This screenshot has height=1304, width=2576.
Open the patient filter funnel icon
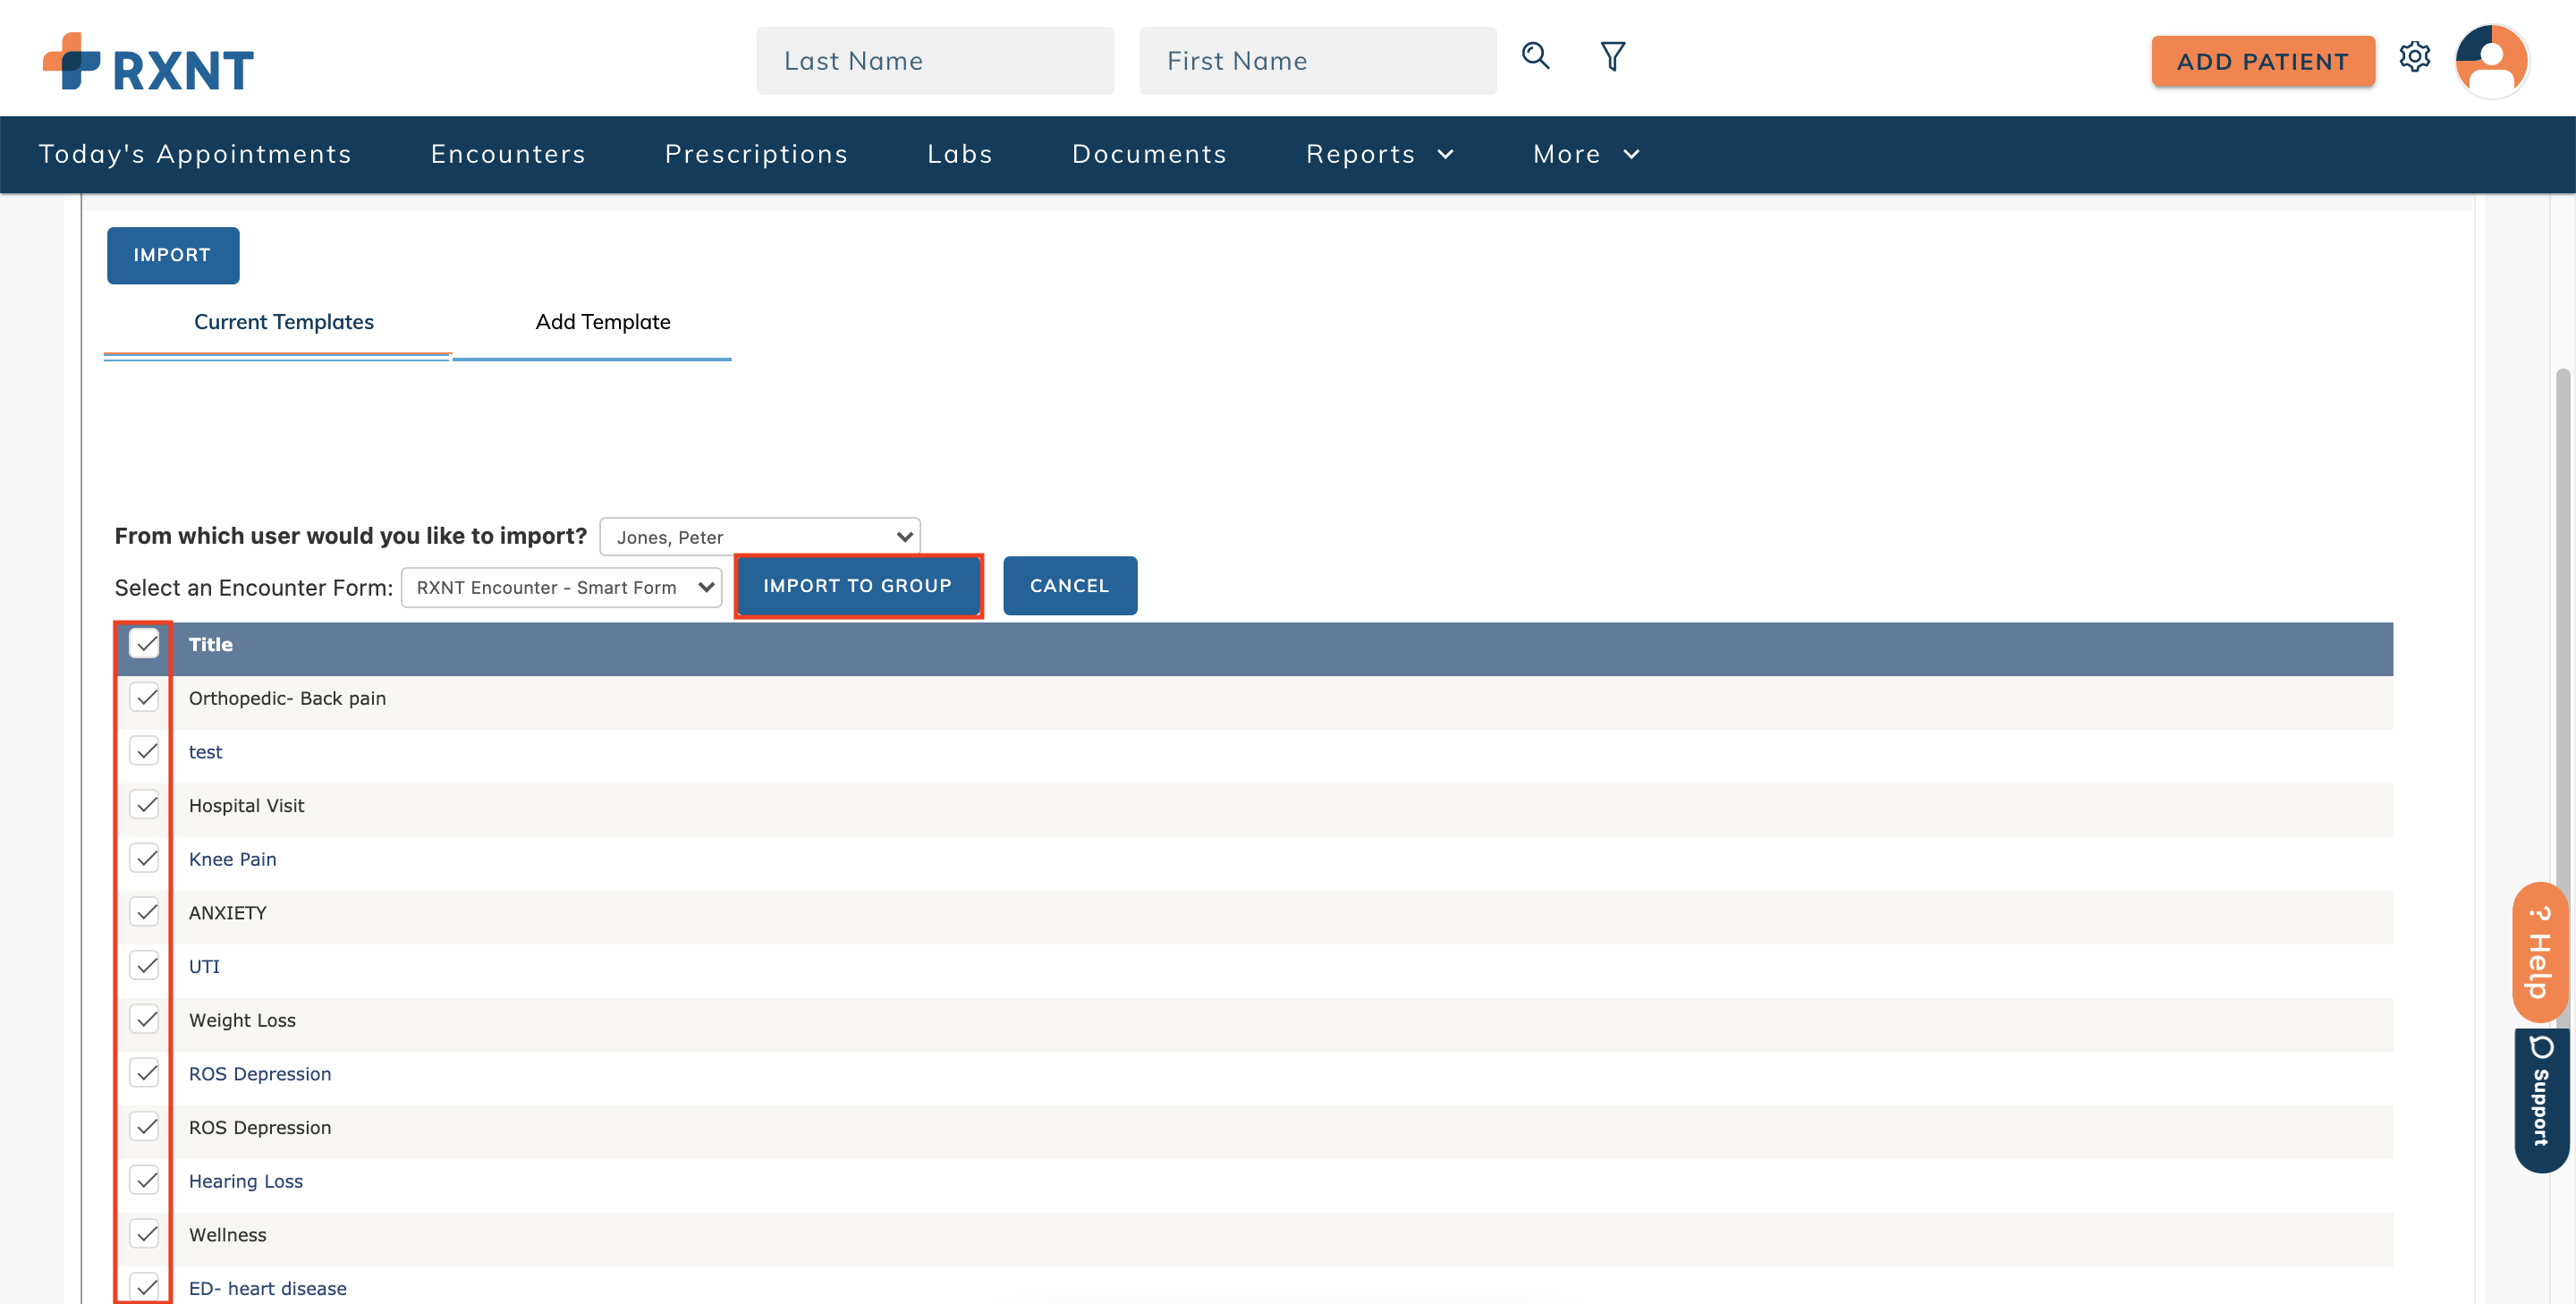pyautogui.click(x=1612, y=56)
